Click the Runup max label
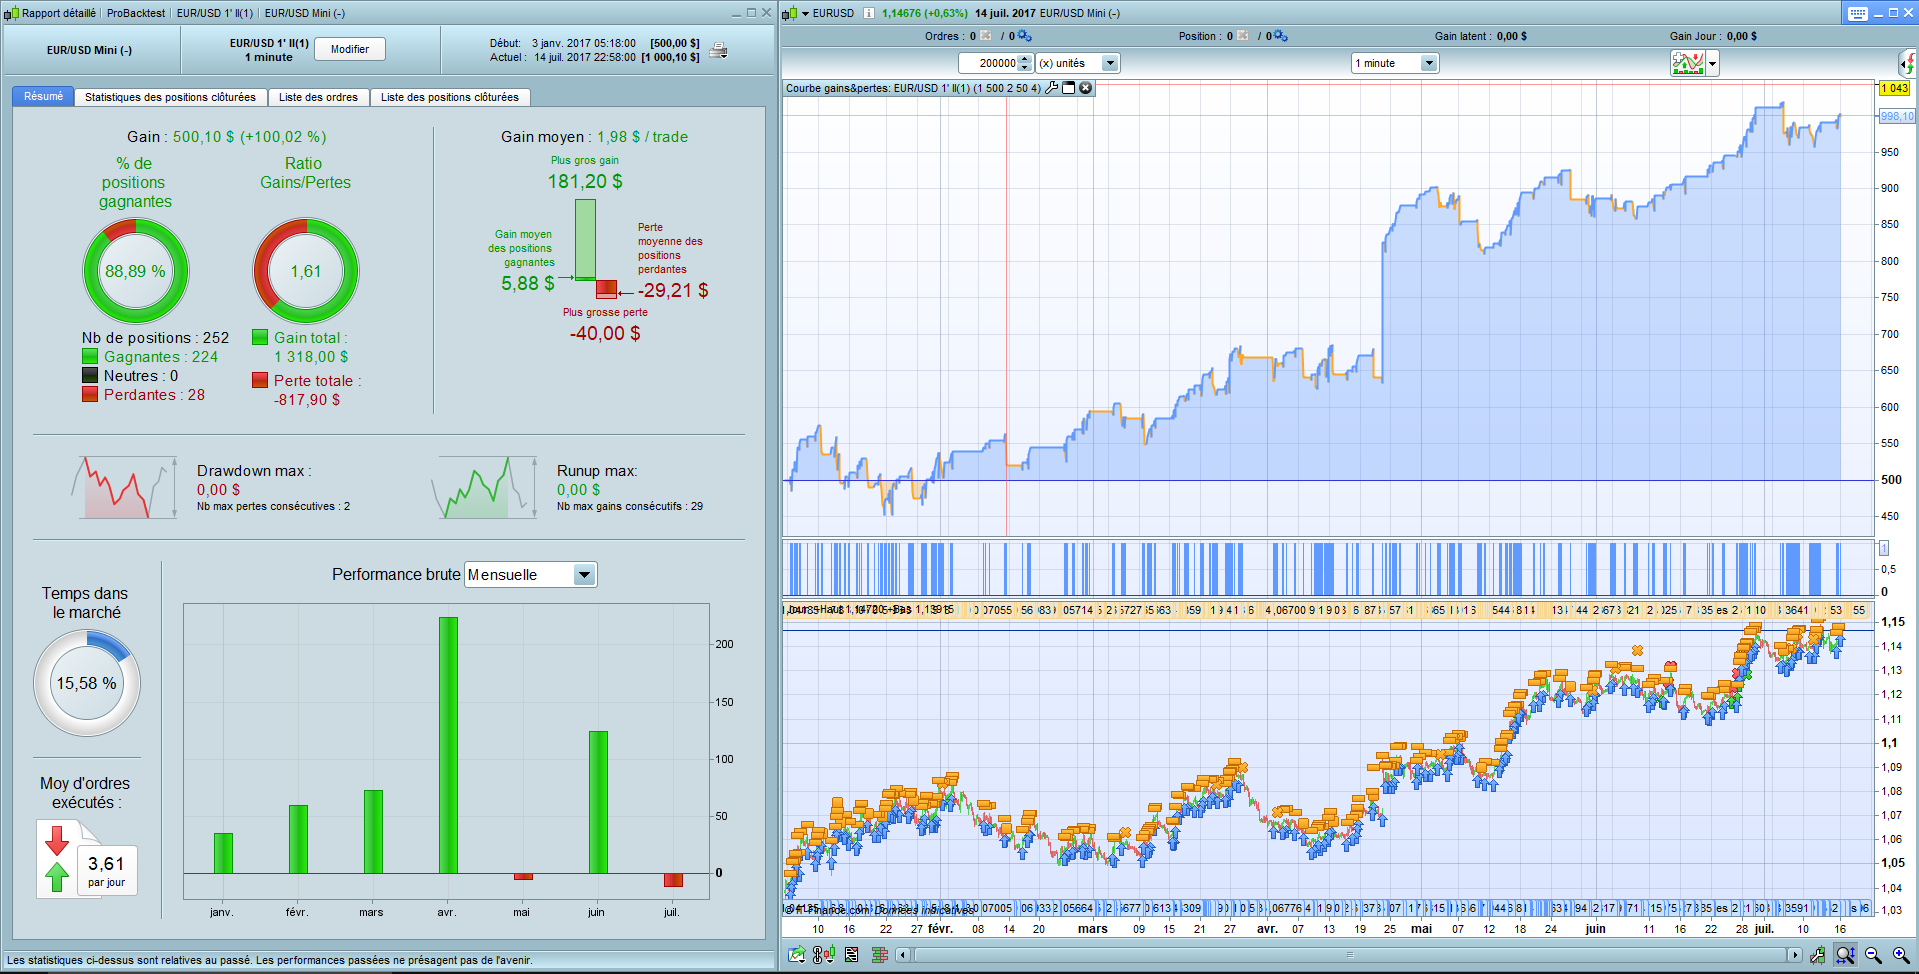Screen dimensions: 1919x974 [x=597, y=471]
